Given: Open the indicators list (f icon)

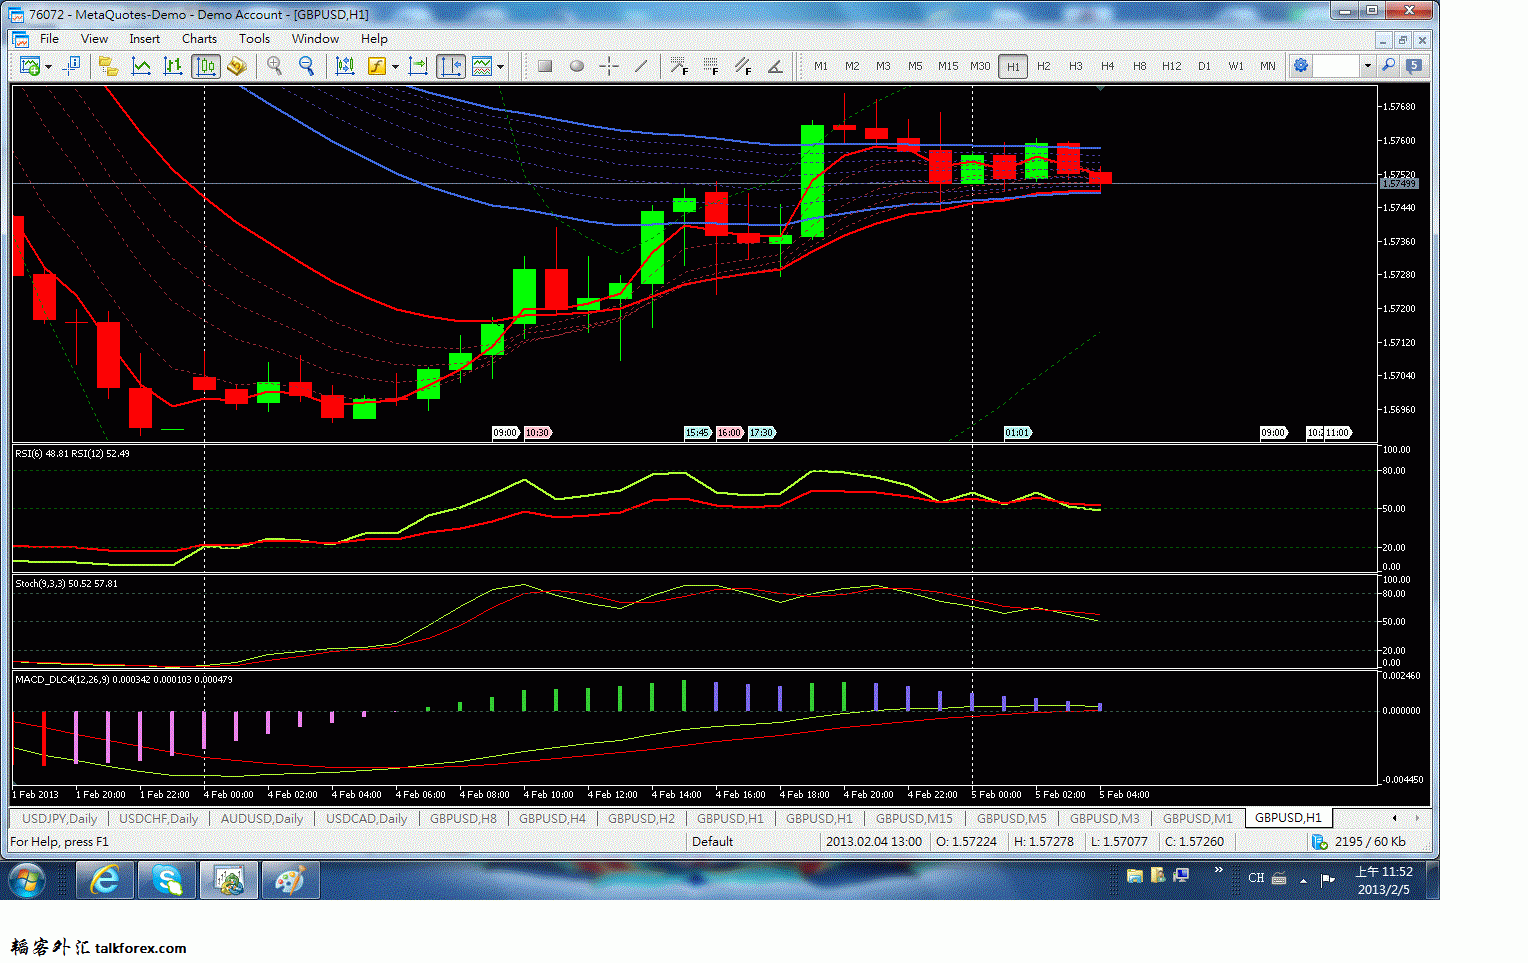Looking at the screenshot, I should pyautogui.click(x=377, y=66).
